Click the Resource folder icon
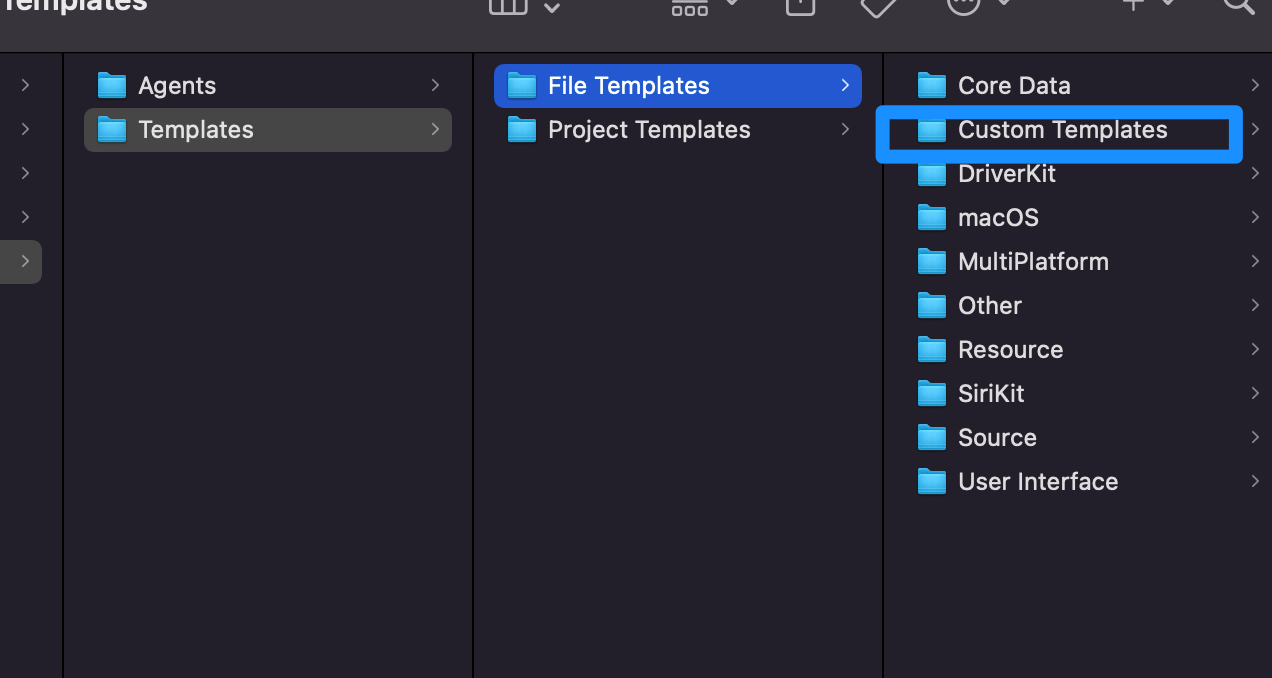Screen dimensions: 1272x678 tap(932, 350)
